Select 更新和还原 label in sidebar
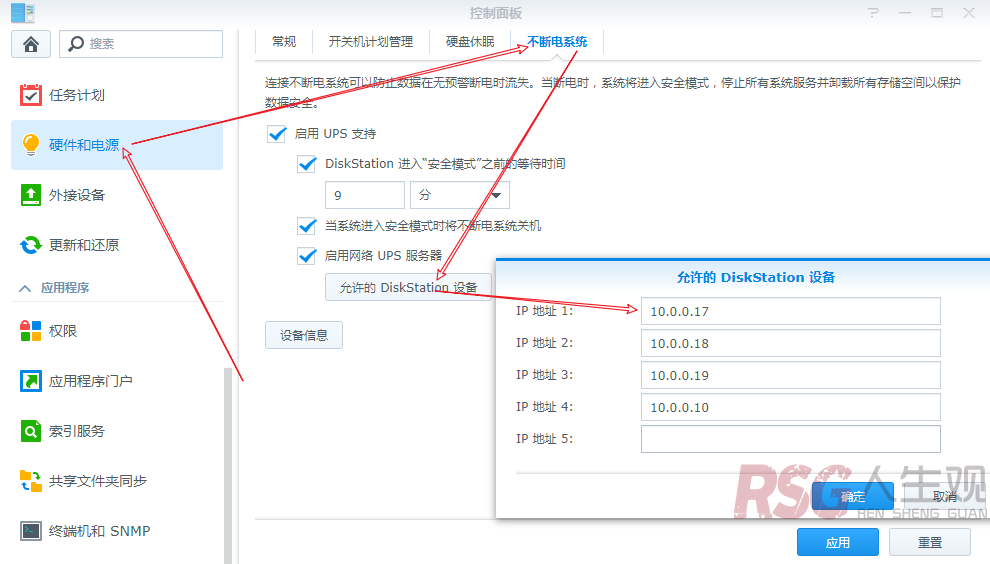The width and height of the screenshot is (990, 564). pos(84,245)
